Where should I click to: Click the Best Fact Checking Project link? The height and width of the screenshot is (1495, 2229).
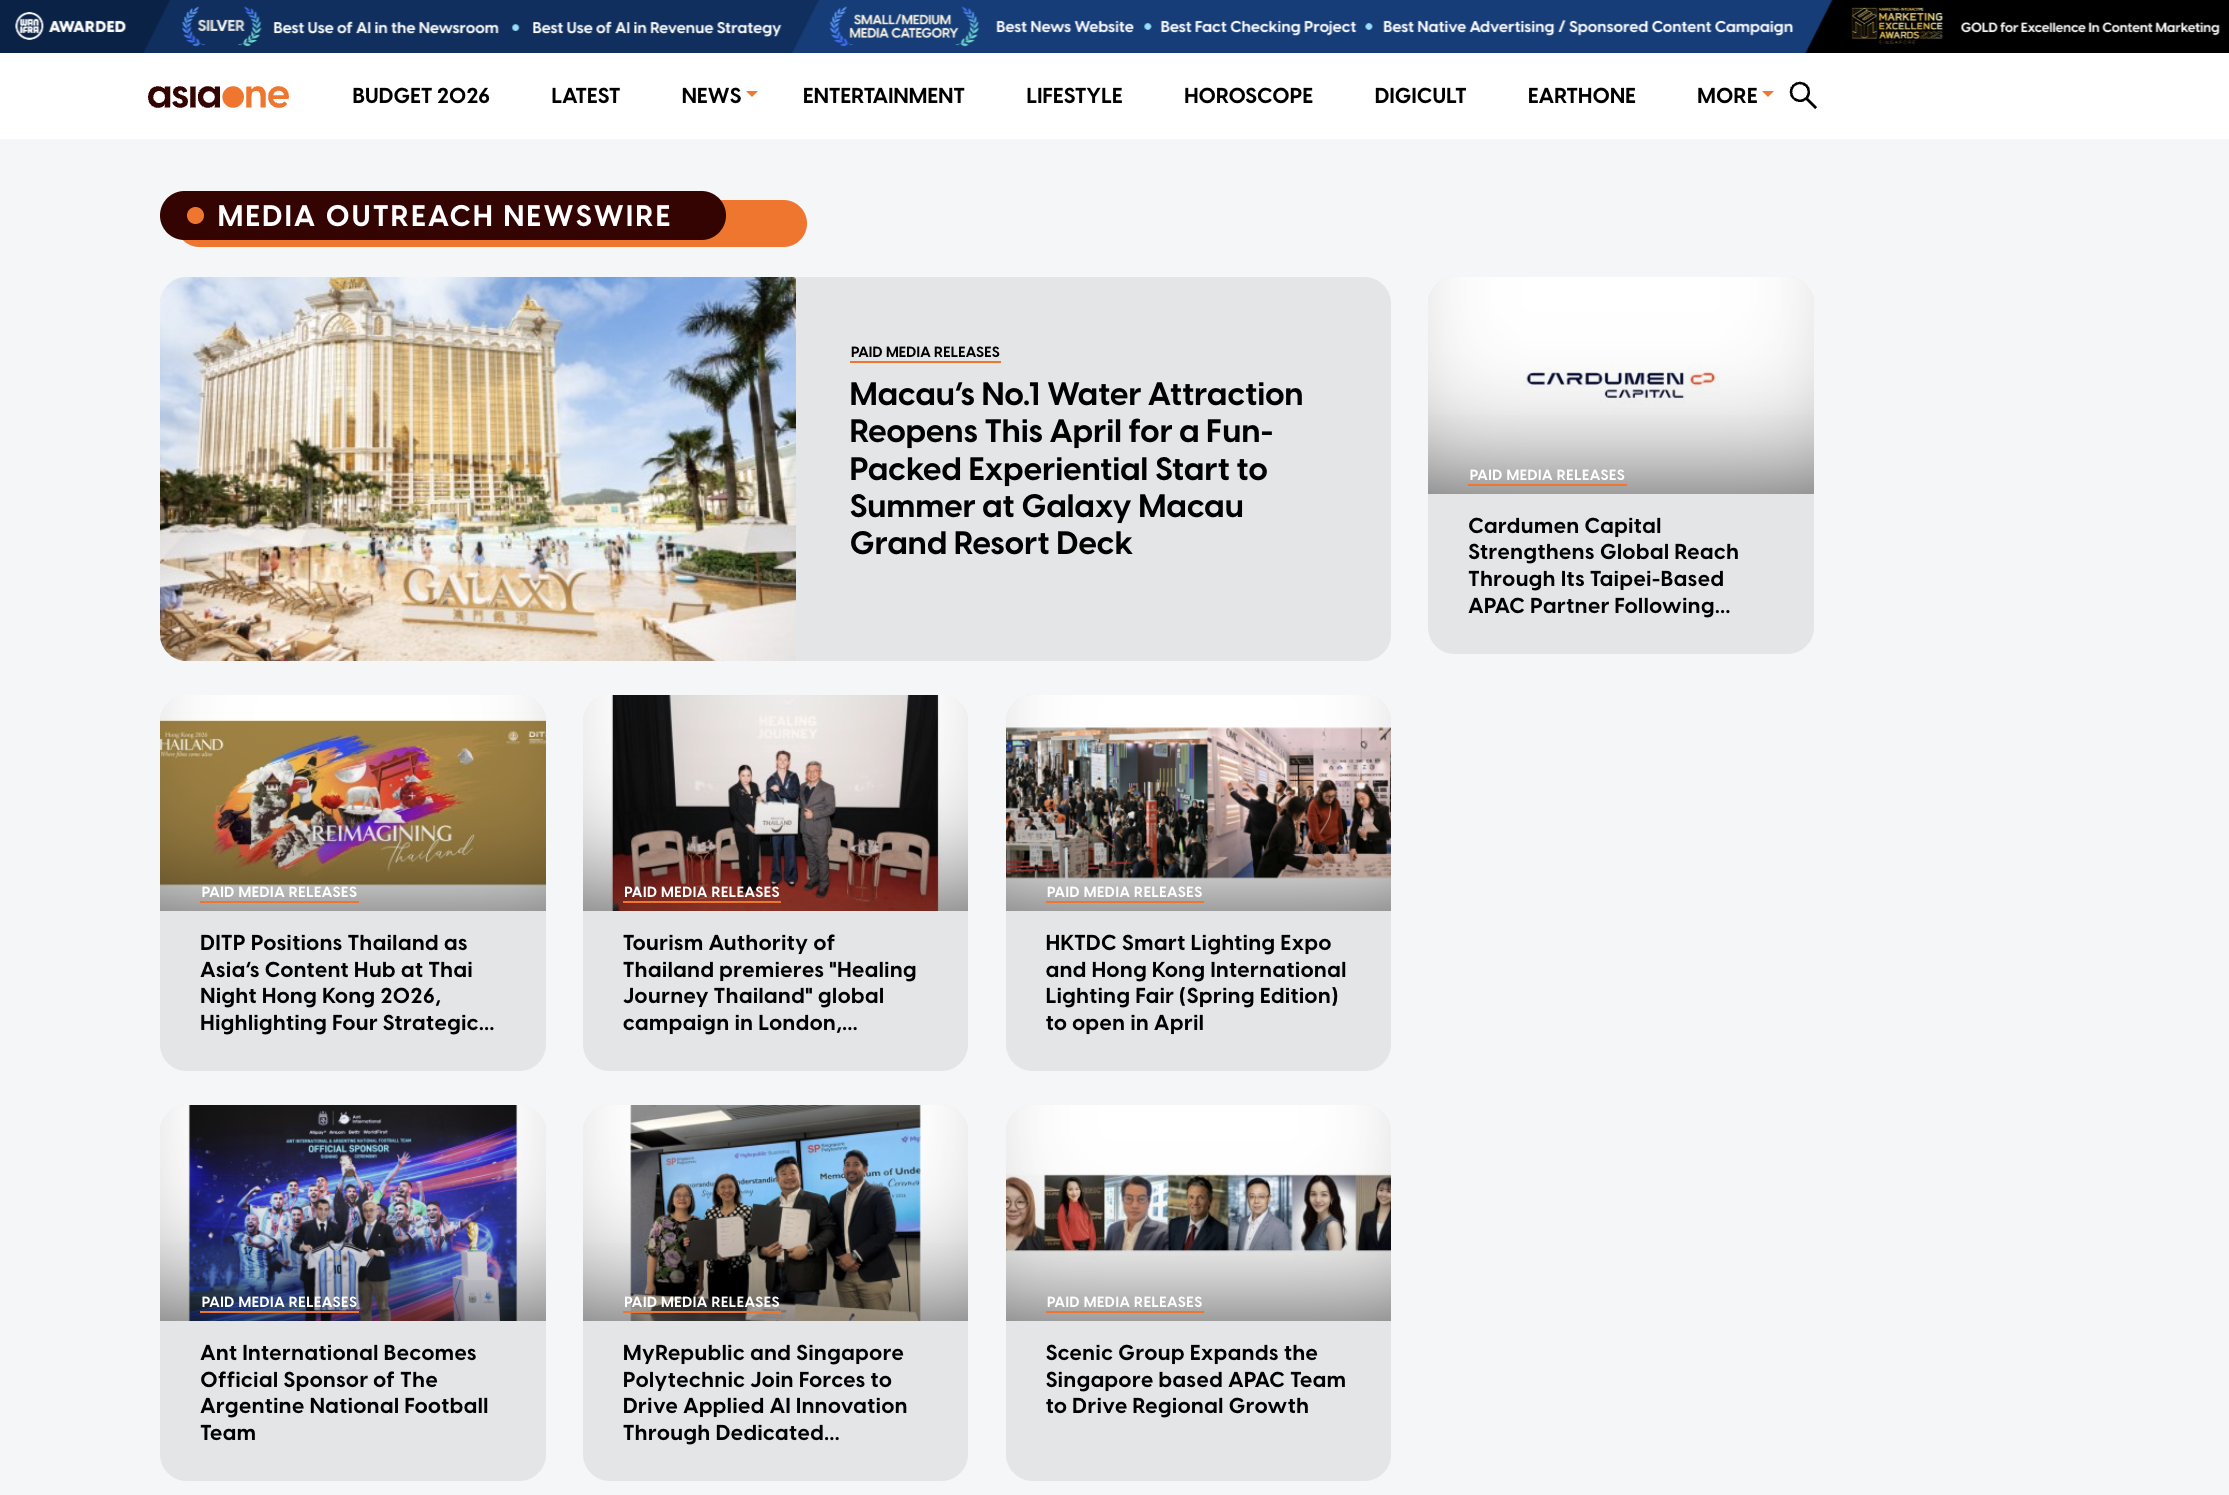[1257, 26]
